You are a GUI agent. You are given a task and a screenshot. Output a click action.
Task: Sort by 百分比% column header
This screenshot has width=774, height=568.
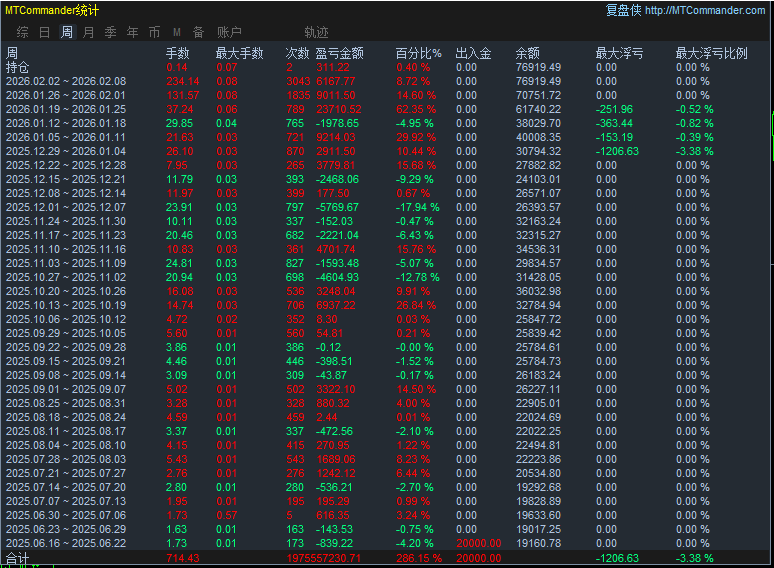coord(419,53)
